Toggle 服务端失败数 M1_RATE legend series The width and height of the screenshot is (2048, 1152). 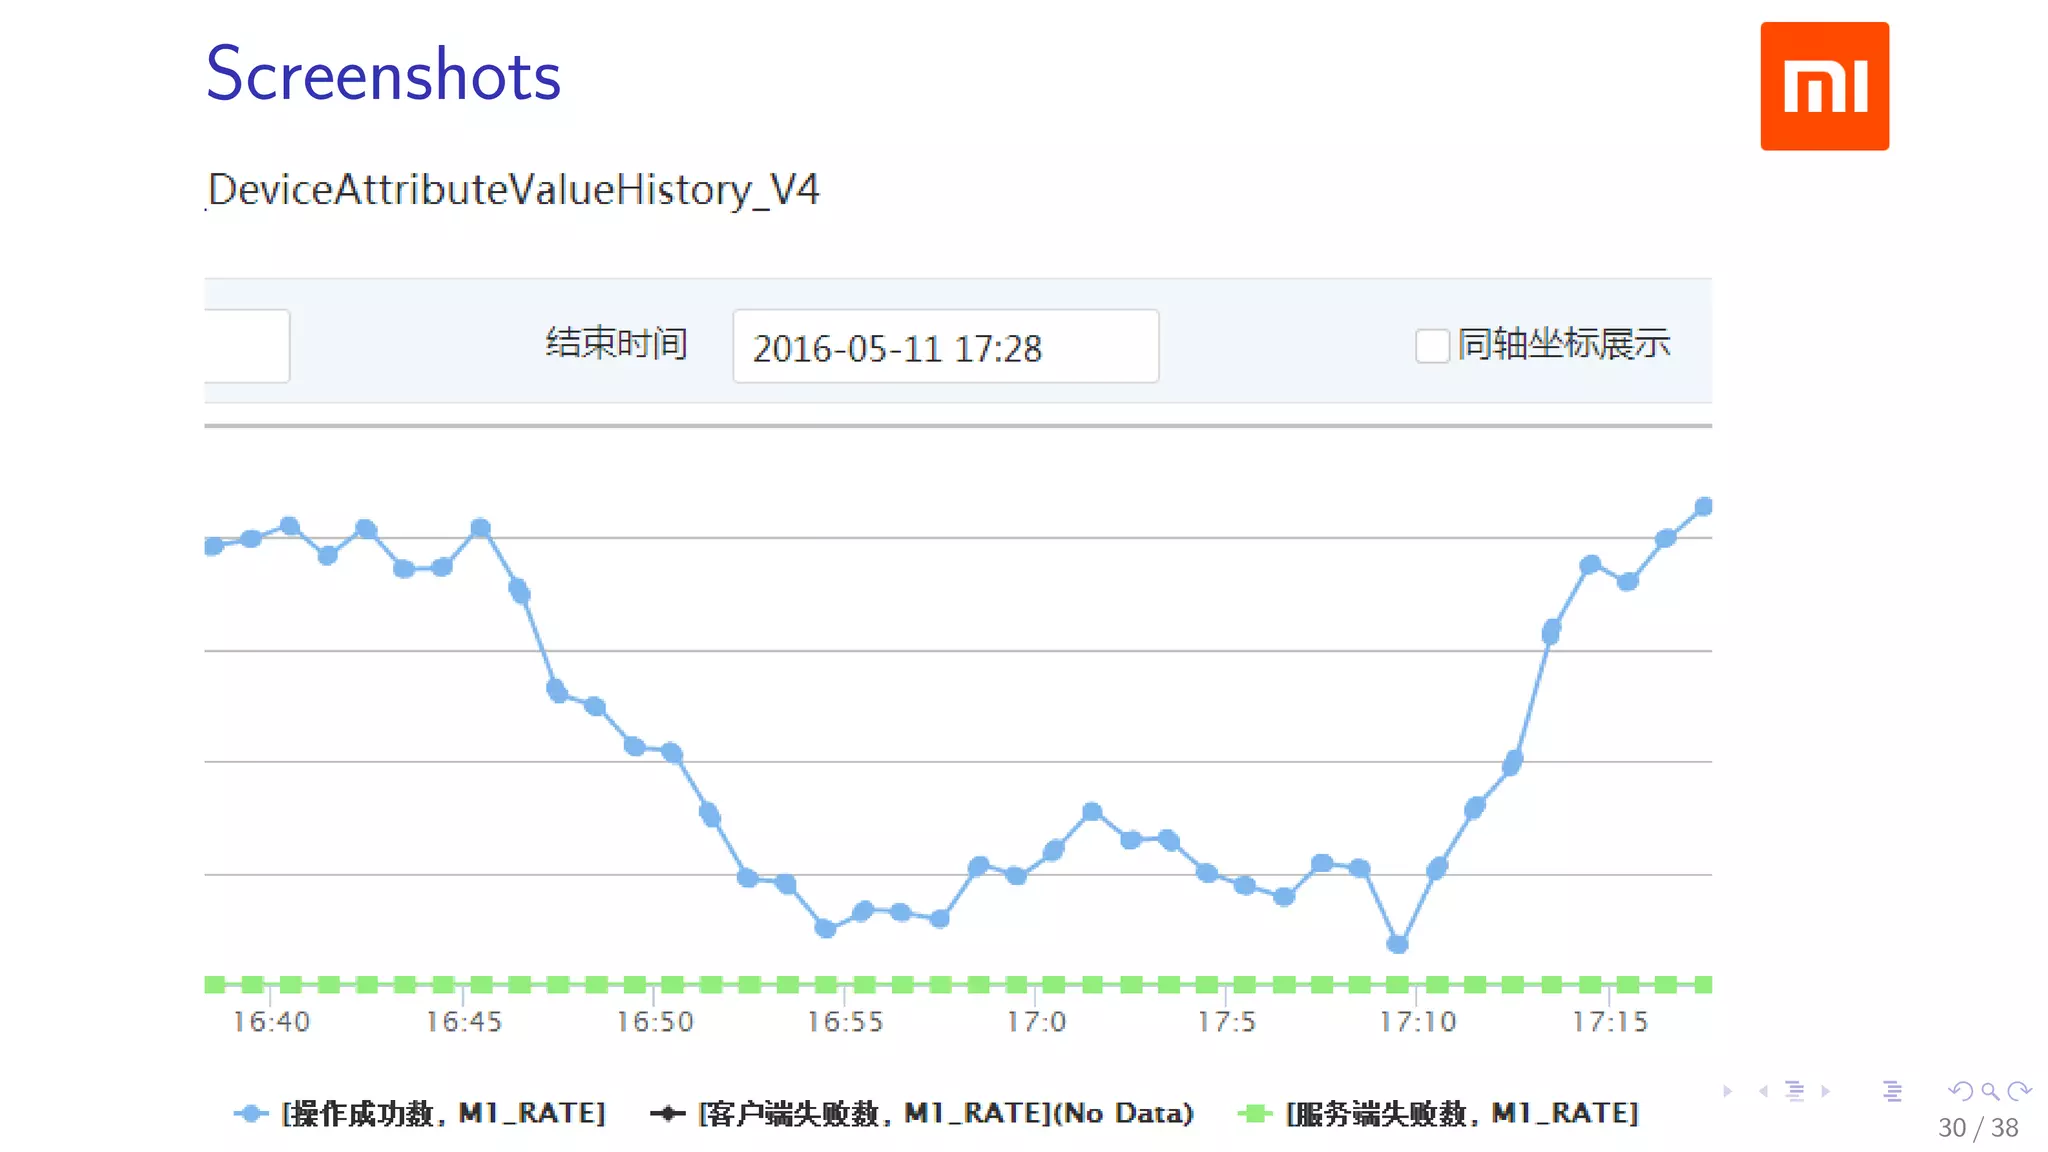1438,1113
